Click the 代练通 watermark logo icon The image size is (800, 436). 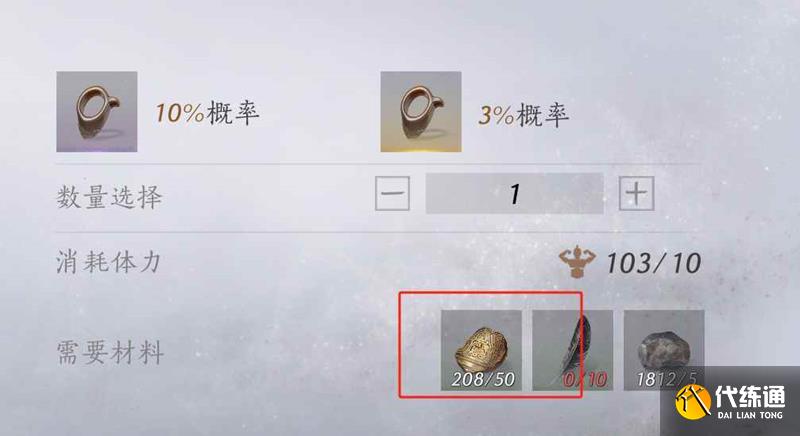(693, 401)
